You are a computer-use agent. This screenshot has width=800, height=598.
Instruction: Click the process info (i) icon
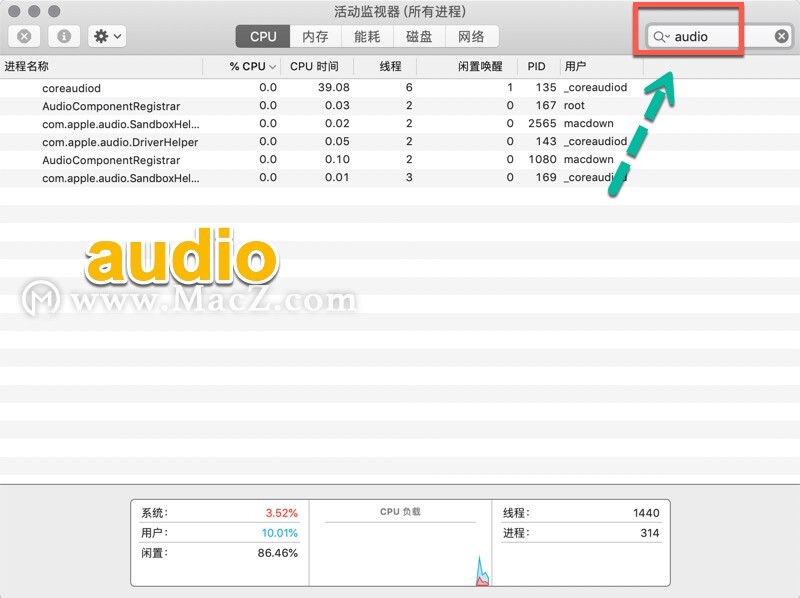(x=64, y=36)
